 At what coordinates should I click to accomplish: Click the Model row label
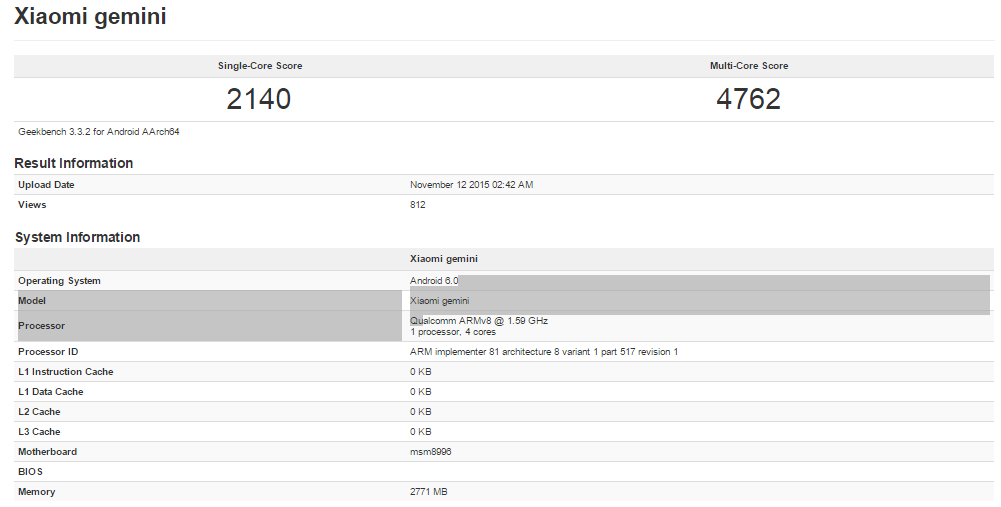[x=32, y=301]
